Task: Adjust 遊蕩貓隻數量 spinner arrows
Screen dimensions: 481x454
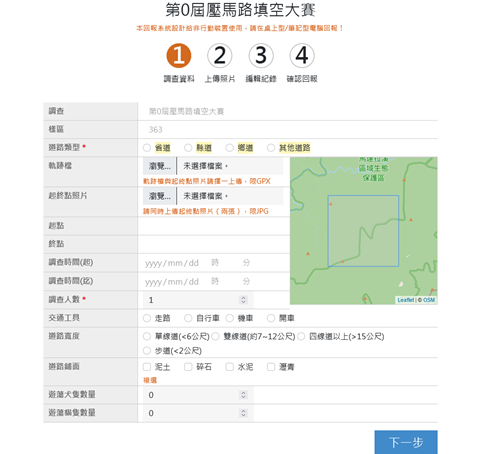Action: coord(243,413)
